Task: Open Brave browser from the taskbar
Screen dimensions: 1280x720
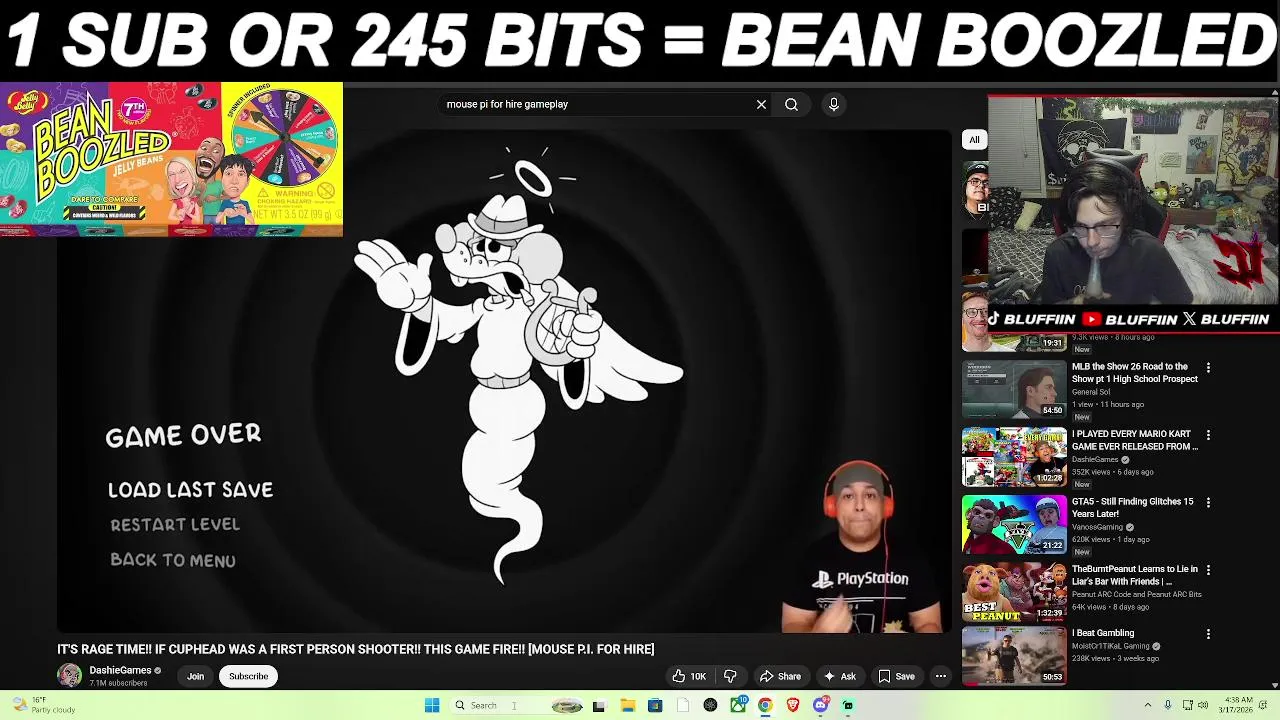Action: coord(793,706)
